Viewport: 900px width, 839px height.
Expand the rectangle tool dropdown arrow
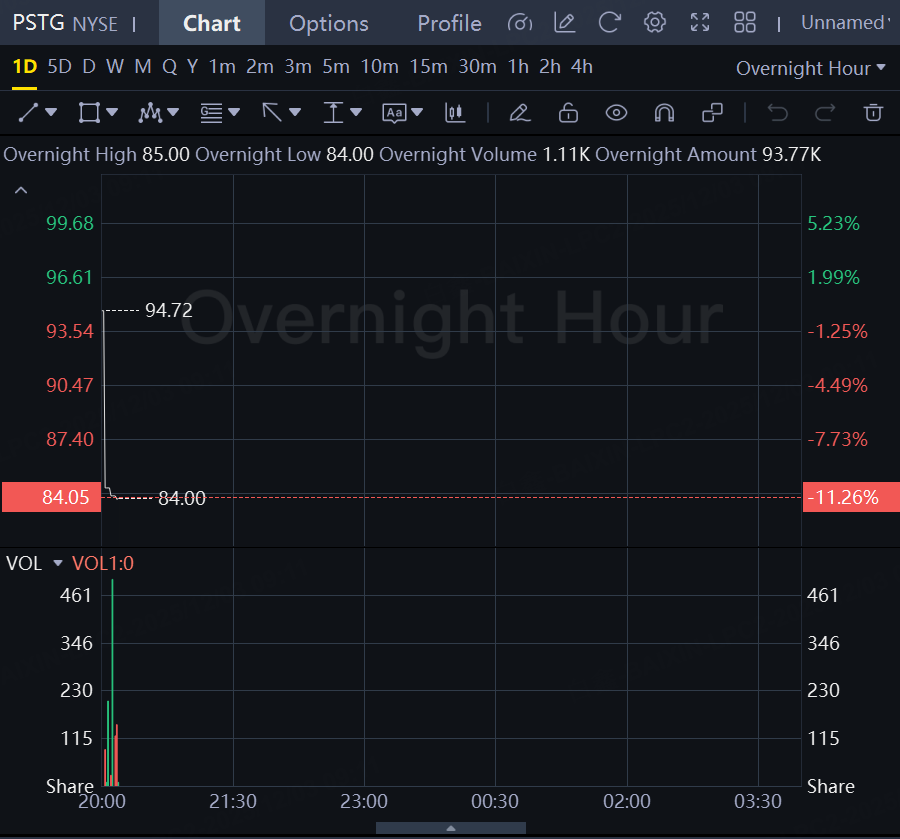(112, 112)
